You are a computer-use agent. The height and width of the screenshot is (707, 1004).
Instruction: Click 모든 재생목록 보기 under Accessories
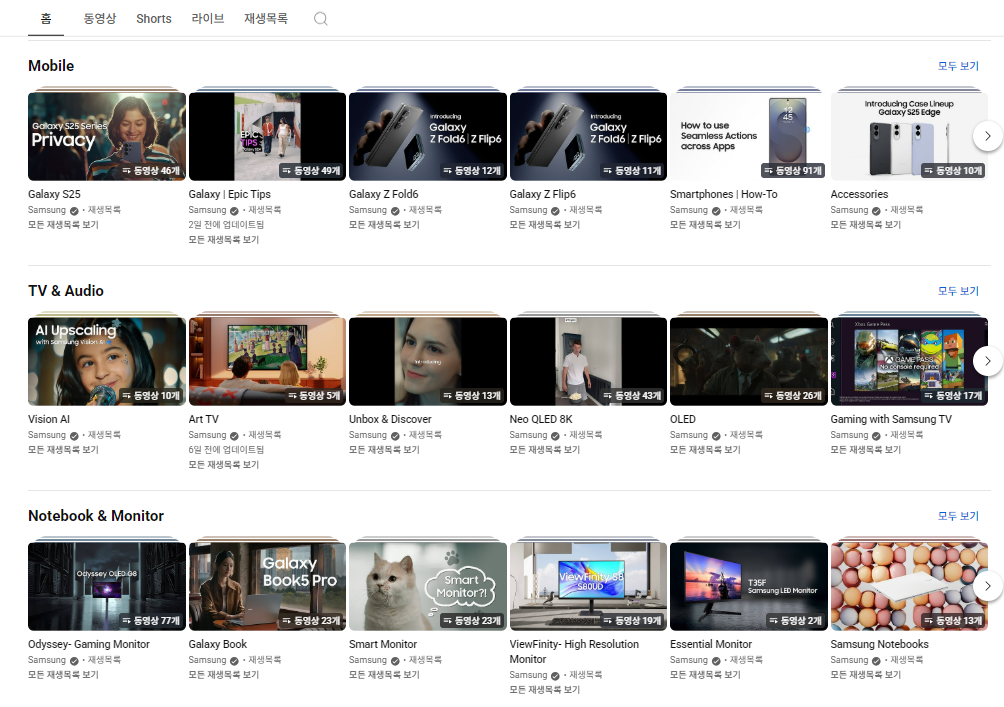[866, 225]
